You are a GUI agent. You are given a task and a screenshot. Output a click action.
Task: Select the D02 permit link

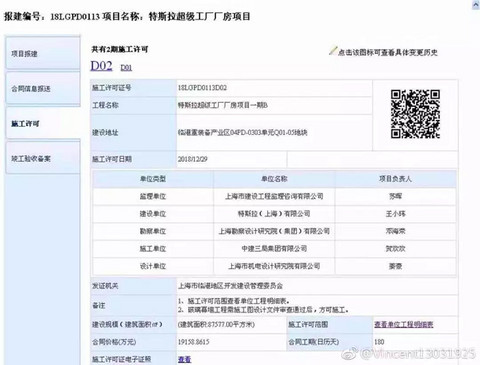(x=101, y=65)
